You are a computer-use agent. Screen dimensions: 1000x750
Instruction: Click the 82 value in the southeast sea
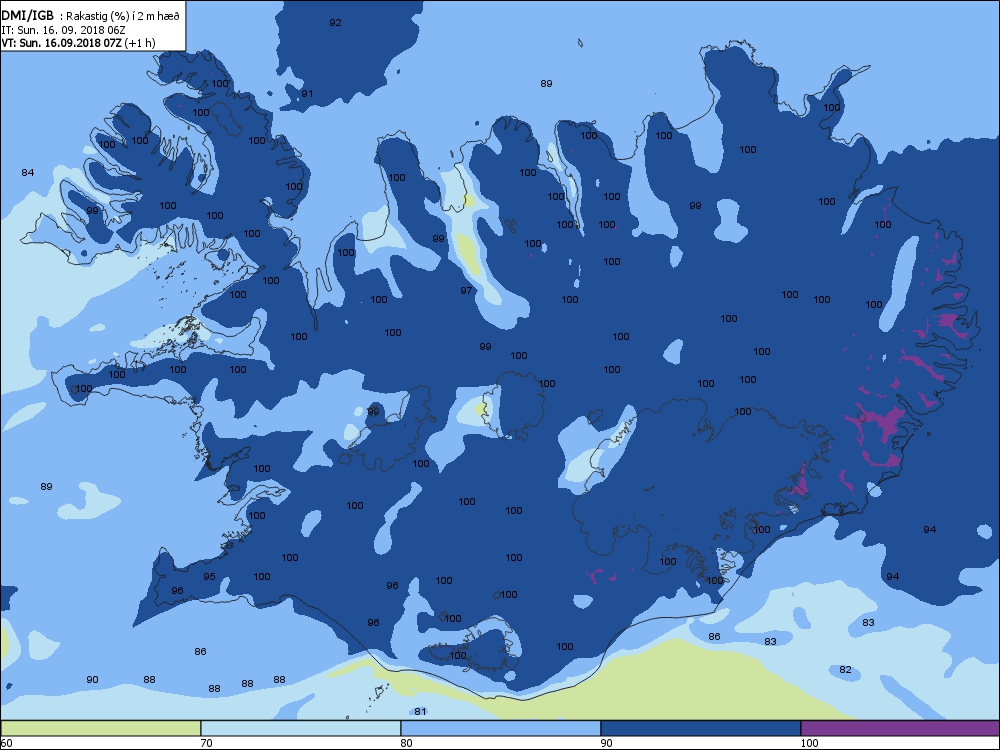click(845, 669)
